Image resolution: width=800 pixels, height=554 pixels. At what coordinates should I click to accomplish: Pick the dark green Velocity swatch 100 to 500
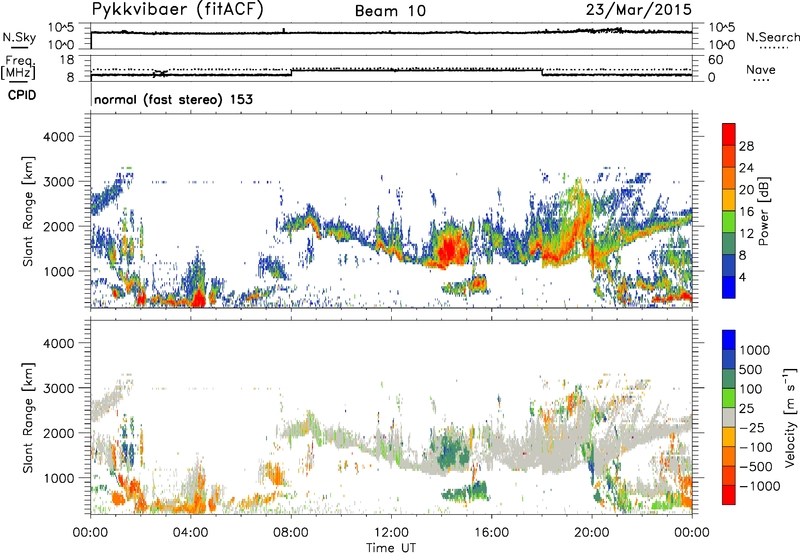[729, 379]
